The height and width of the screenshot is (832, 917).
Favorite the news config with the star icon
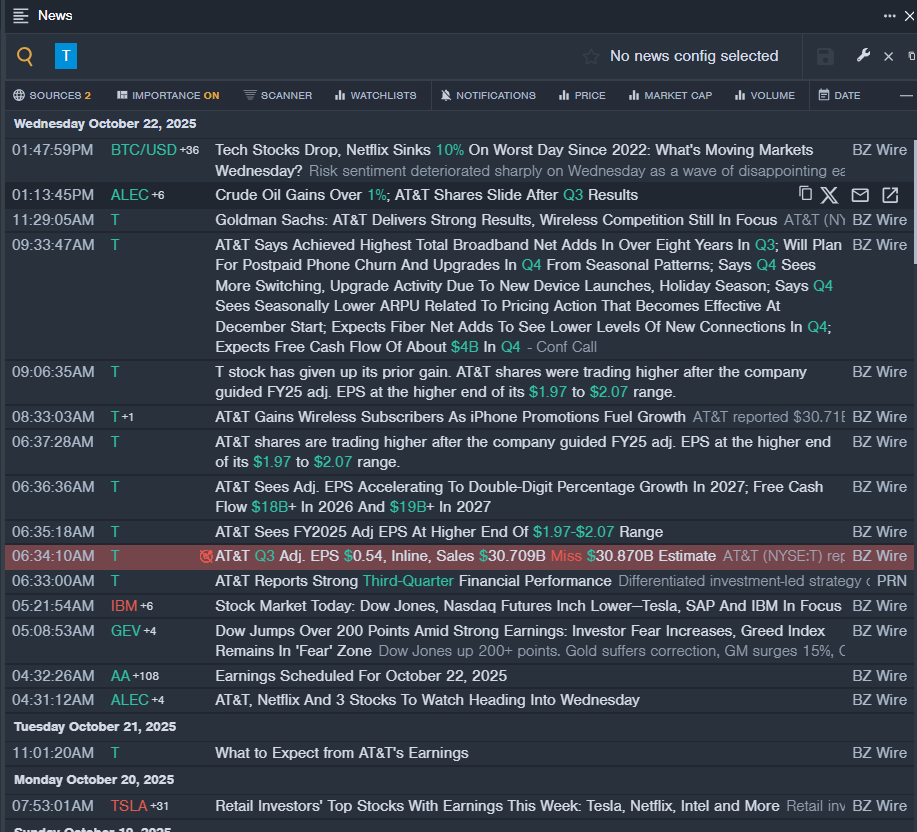click(591, 57)
